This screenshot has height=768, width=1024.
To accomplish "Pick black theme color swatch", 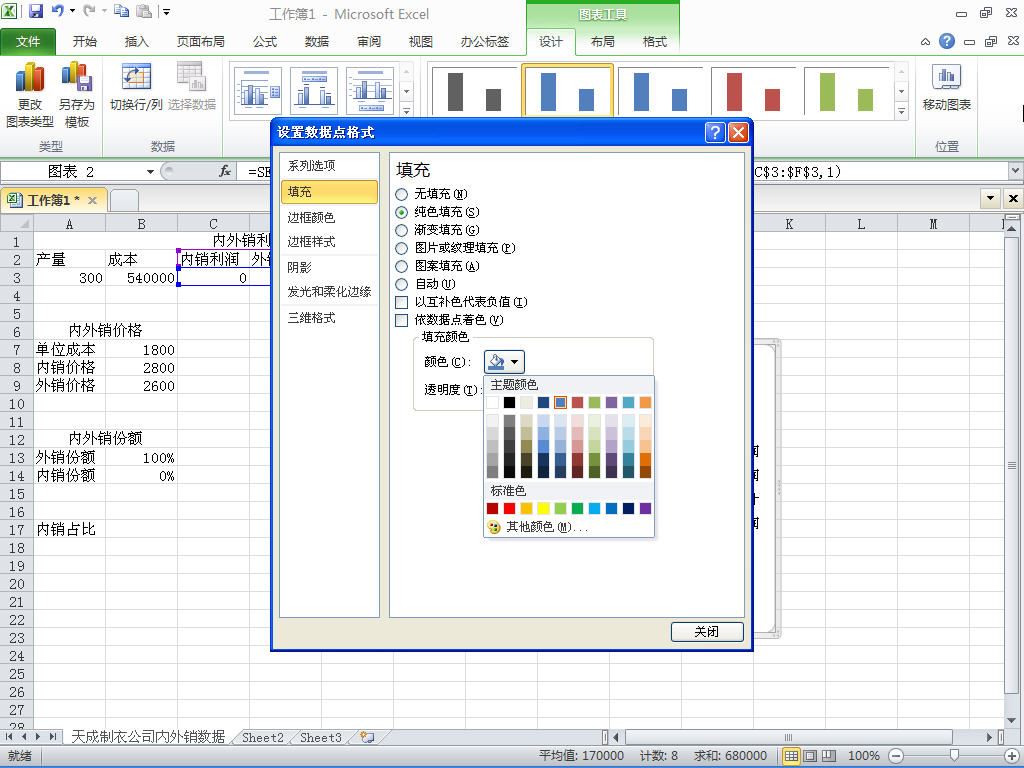I will 509,402.
